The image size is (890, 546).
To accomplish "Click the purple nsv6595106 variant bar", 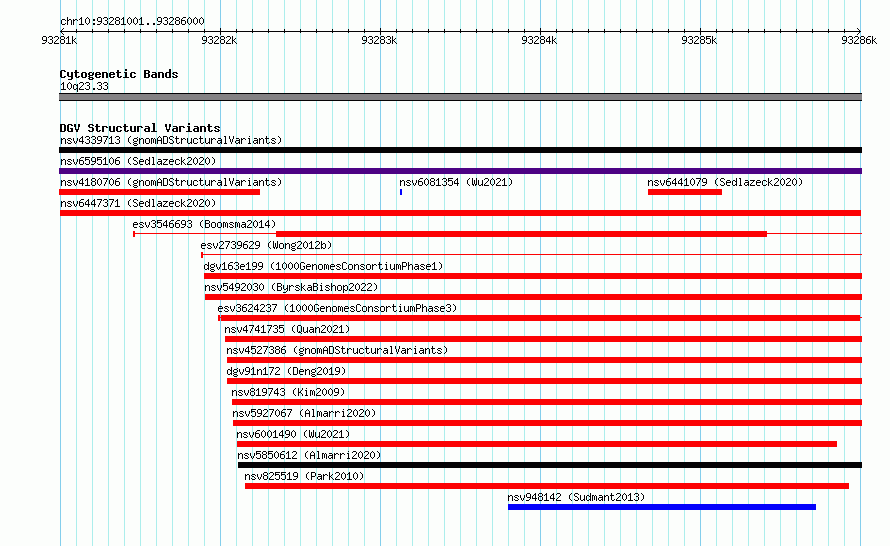I will click(460, 171).
